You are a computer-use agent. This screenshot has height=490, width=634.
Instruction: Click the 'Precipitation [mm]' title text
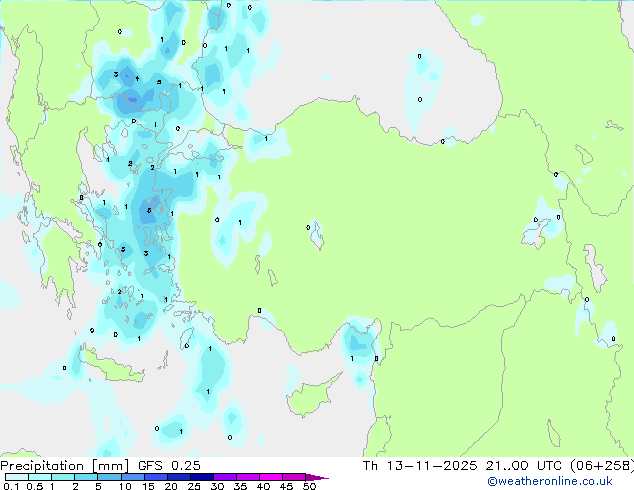pyautogui.click(x=65, y=466)
